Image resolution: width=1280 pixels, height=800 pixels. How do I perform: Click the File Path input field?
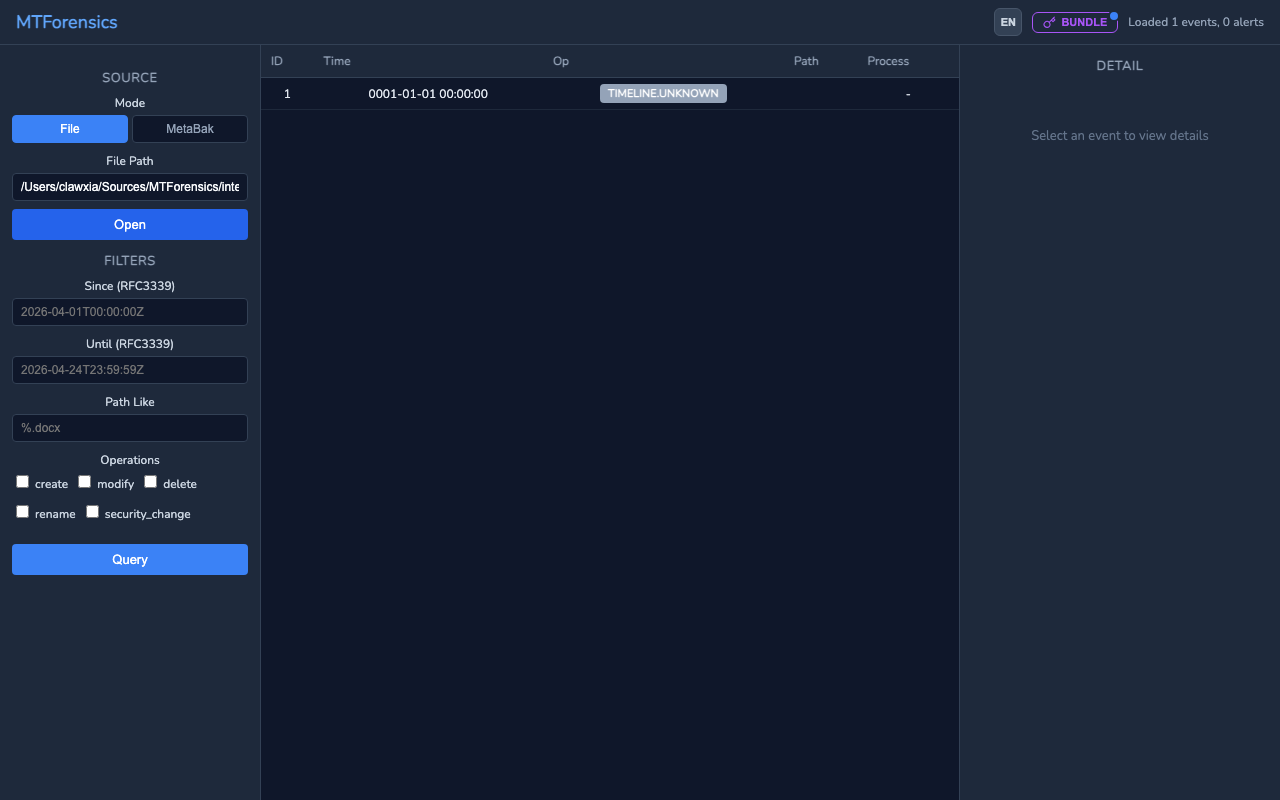130,187
